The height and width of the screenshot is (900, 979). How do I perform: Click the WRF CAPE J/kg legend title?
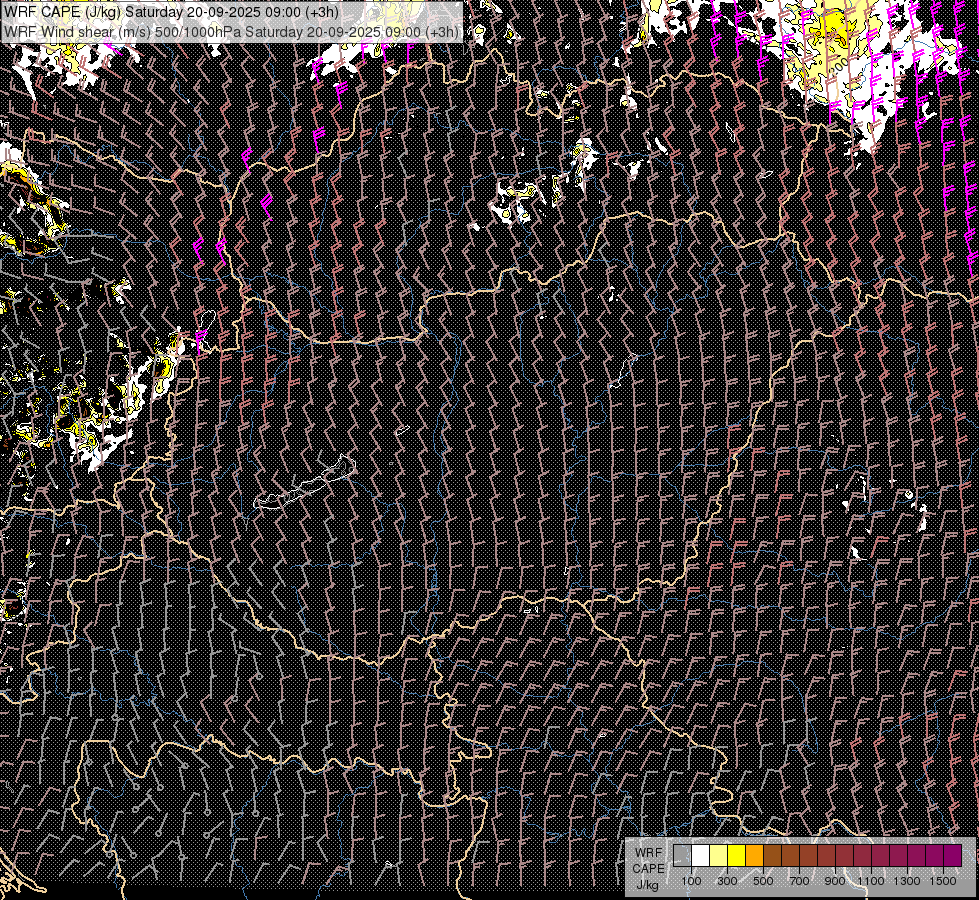[x=647, y=867]
